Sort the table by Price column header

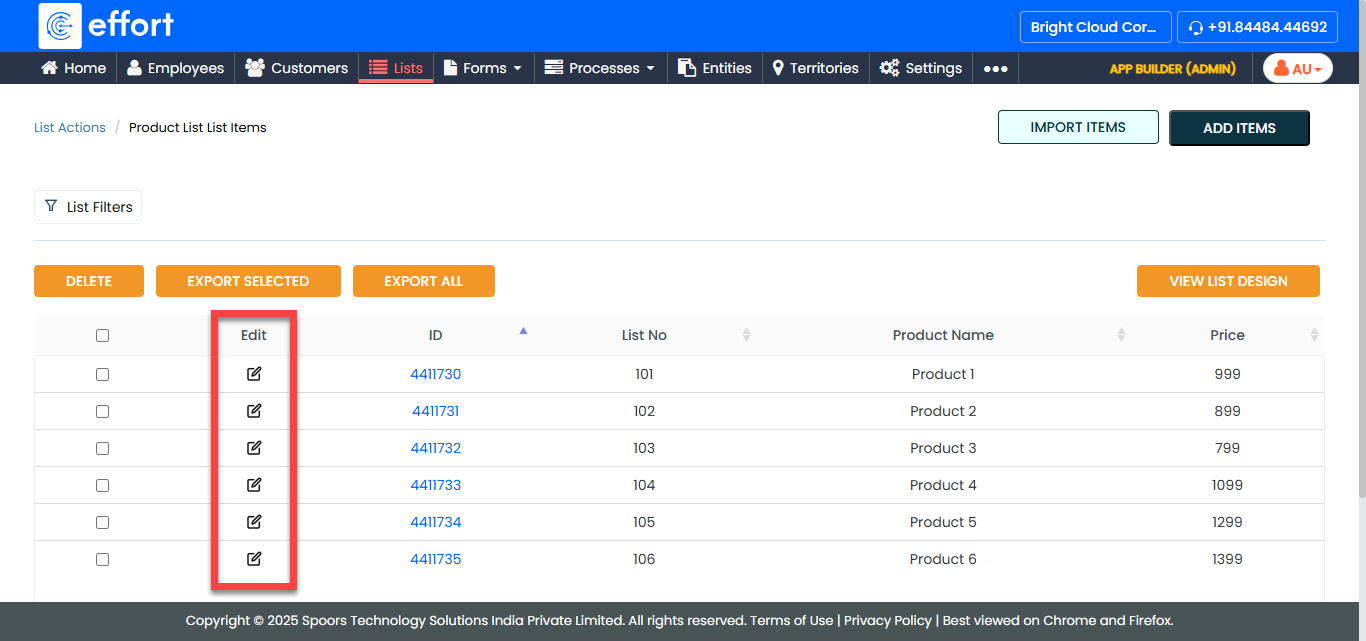click(x=1227, y=335)
